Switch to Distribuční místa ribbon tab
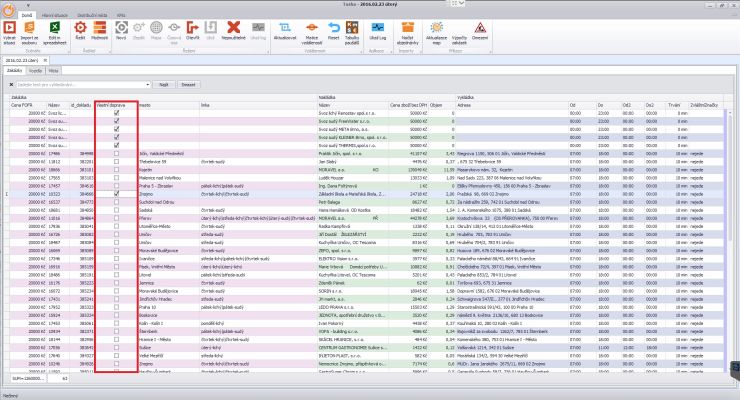 [92, 15]
